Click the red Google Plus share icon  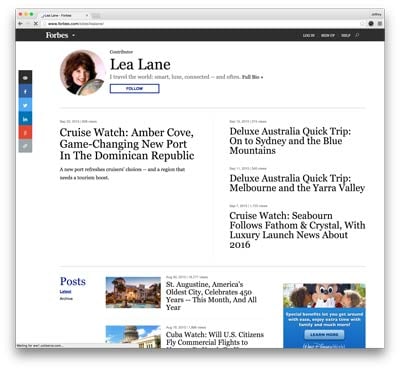(25, 133)
